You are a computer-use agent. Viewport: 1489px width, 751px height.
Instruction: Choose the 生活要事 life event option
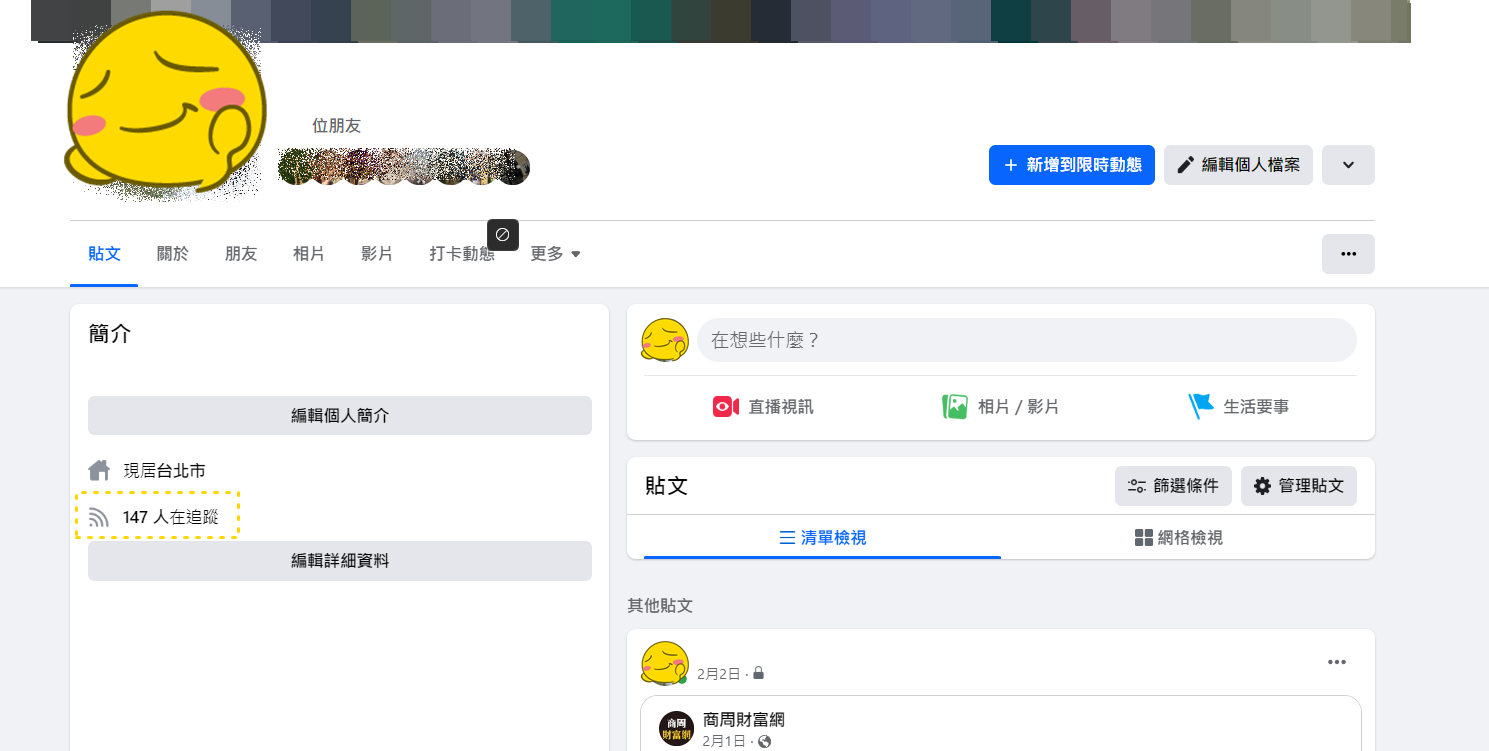[x=1238, y=407]
